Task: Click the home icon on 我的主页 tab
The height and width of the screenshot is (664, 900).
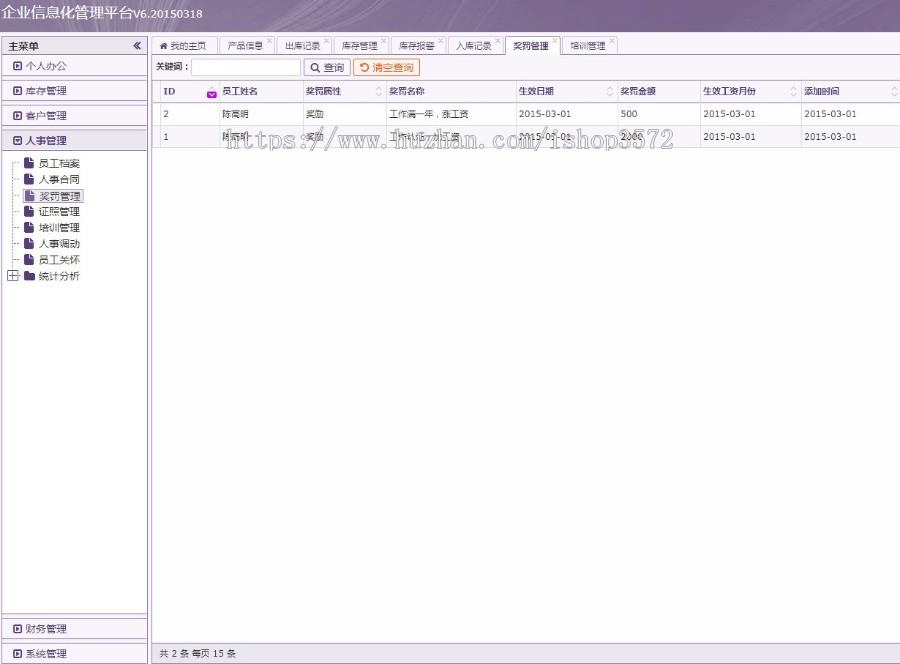Action: [x=163, y=45]
